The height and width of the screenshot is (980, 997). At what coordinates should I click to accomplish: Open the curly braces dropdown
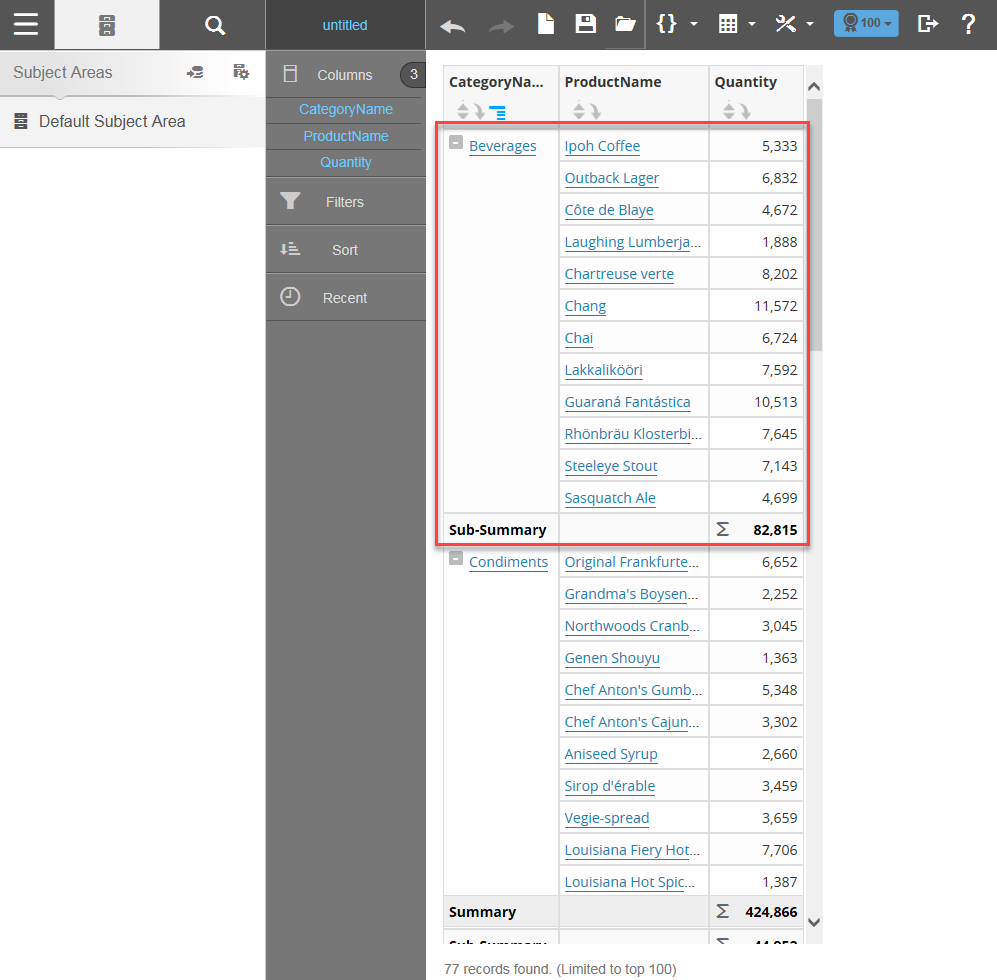[x=676, y=25]
